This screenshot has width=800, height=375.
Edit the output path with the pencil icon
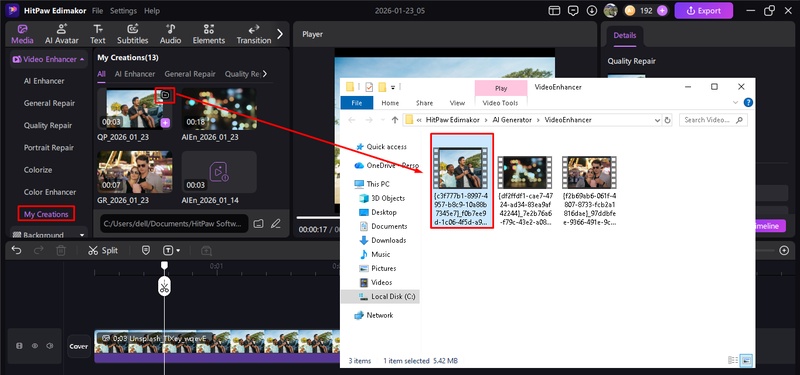click(276, 223)
